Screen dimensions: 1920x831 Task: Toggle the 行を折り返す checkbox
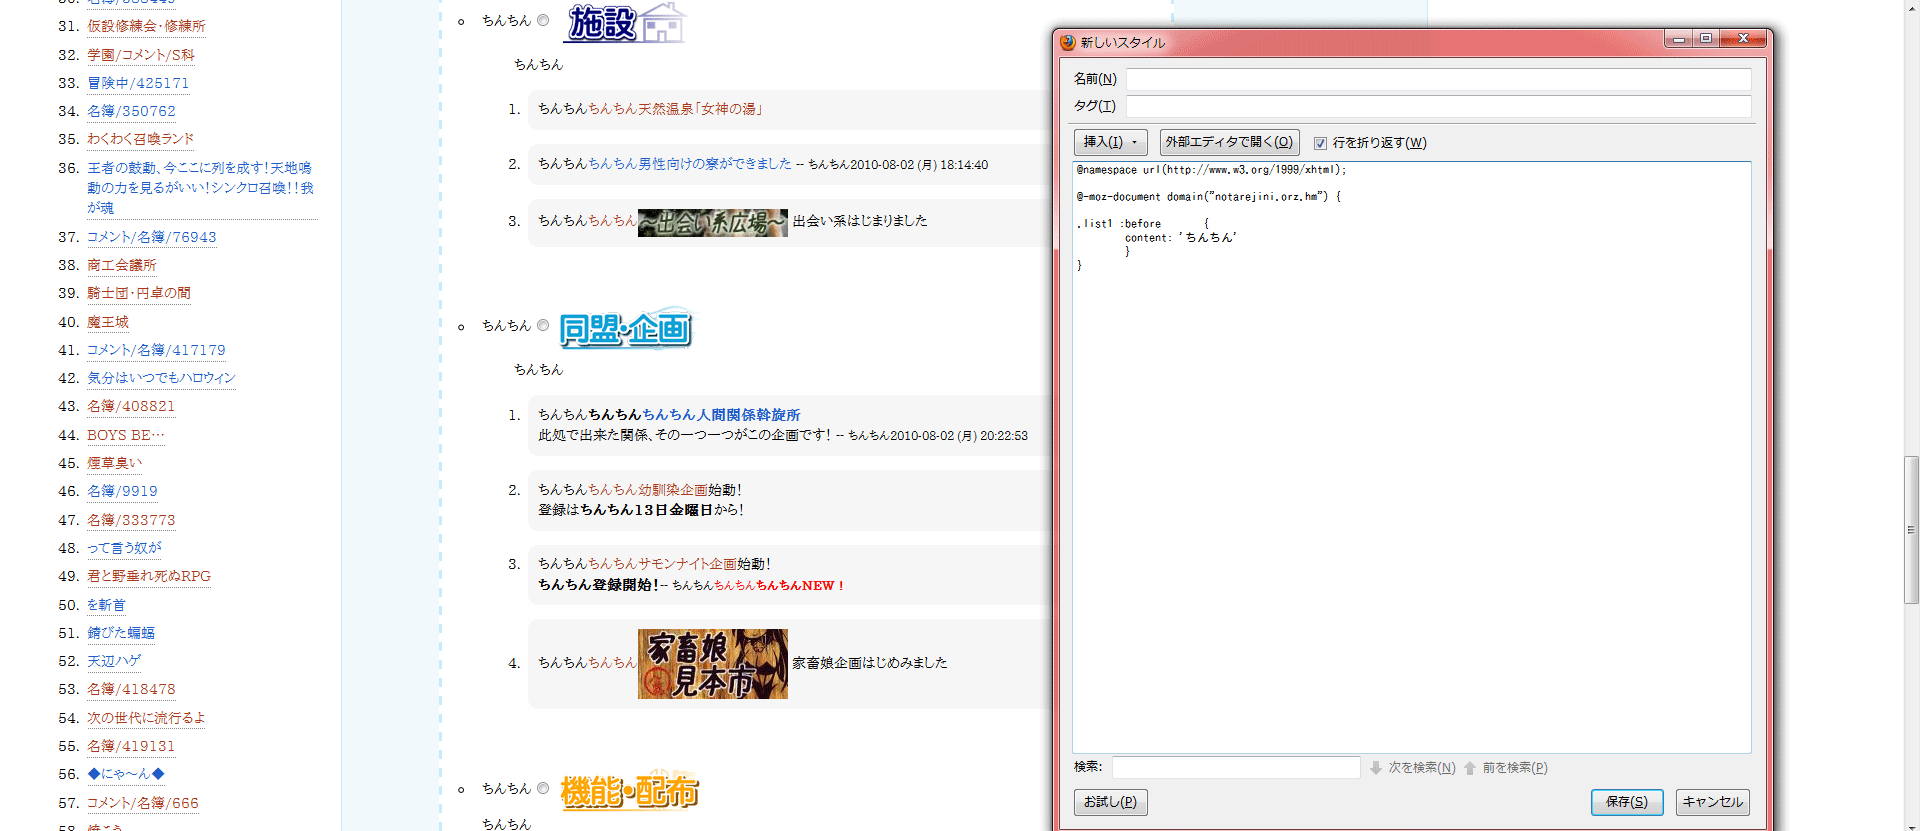point(1320,143)
